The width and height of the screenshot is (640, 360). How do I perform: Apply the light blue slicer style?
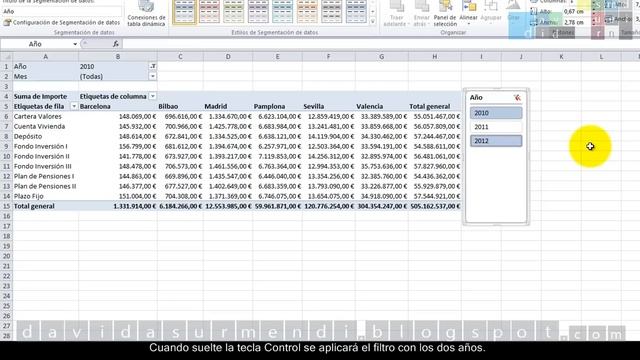282,12
